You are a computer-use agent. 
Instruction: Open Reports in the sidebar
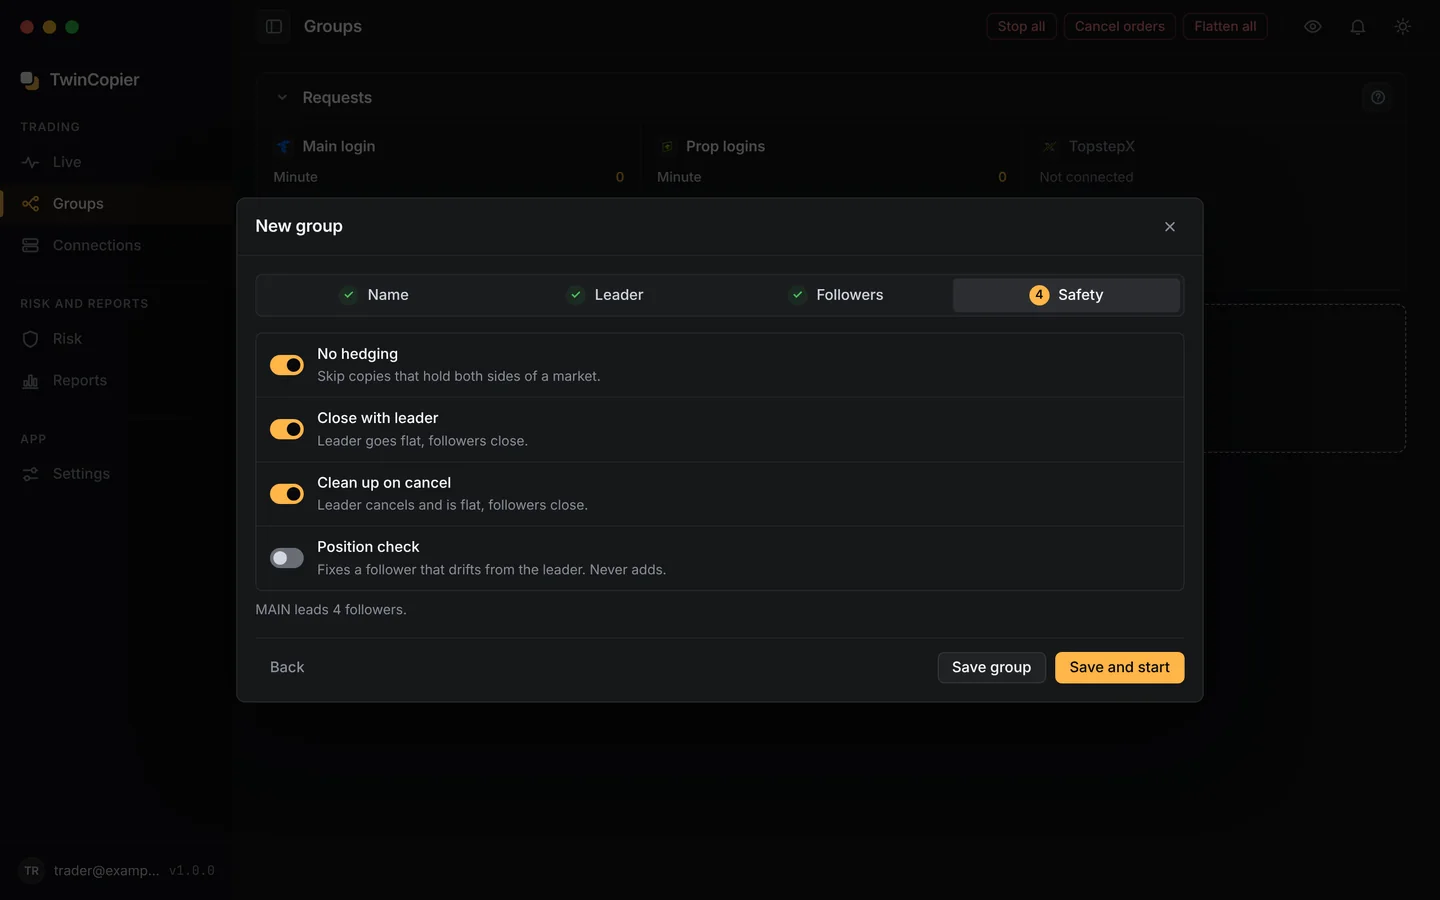118,381
